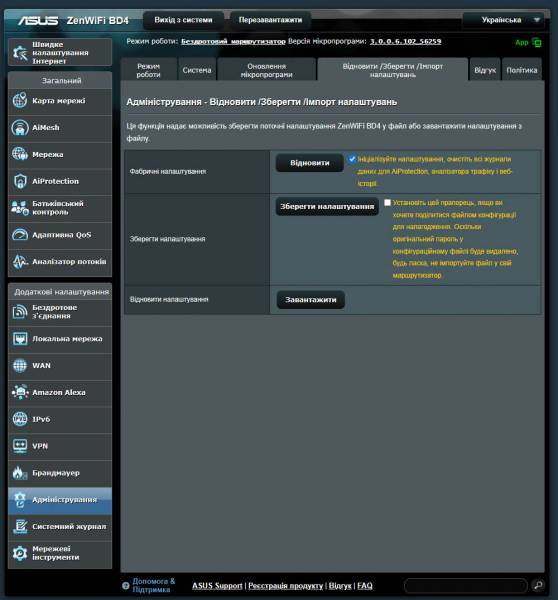Click the Мережеві інструменти cog icon
The height and width of the screenshot is (600, 558).
click(x=20, y=553)
